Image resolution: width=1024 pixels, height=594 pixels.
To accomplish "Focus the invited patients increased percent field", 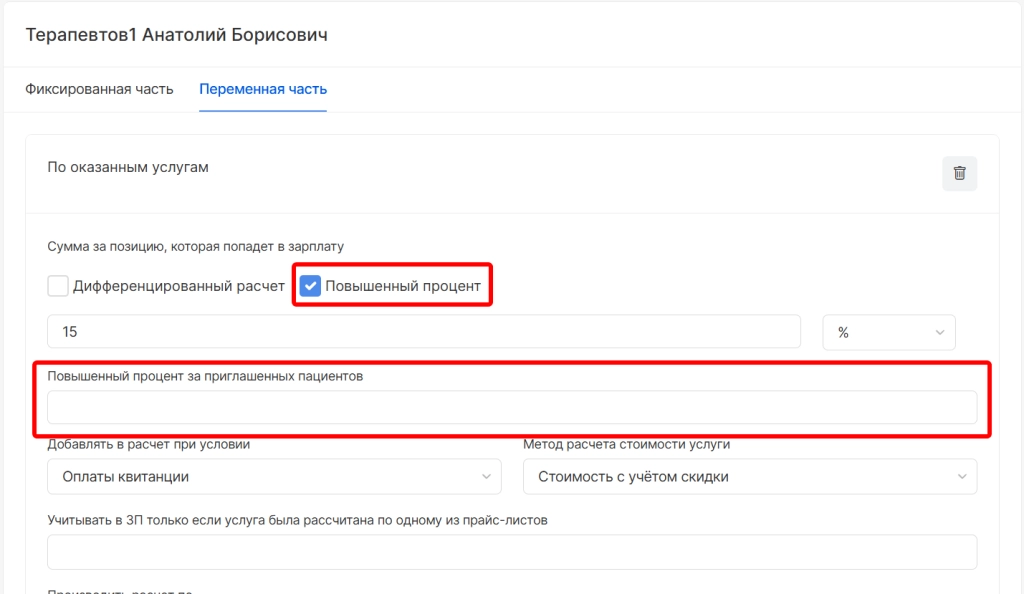I will 512,408.
